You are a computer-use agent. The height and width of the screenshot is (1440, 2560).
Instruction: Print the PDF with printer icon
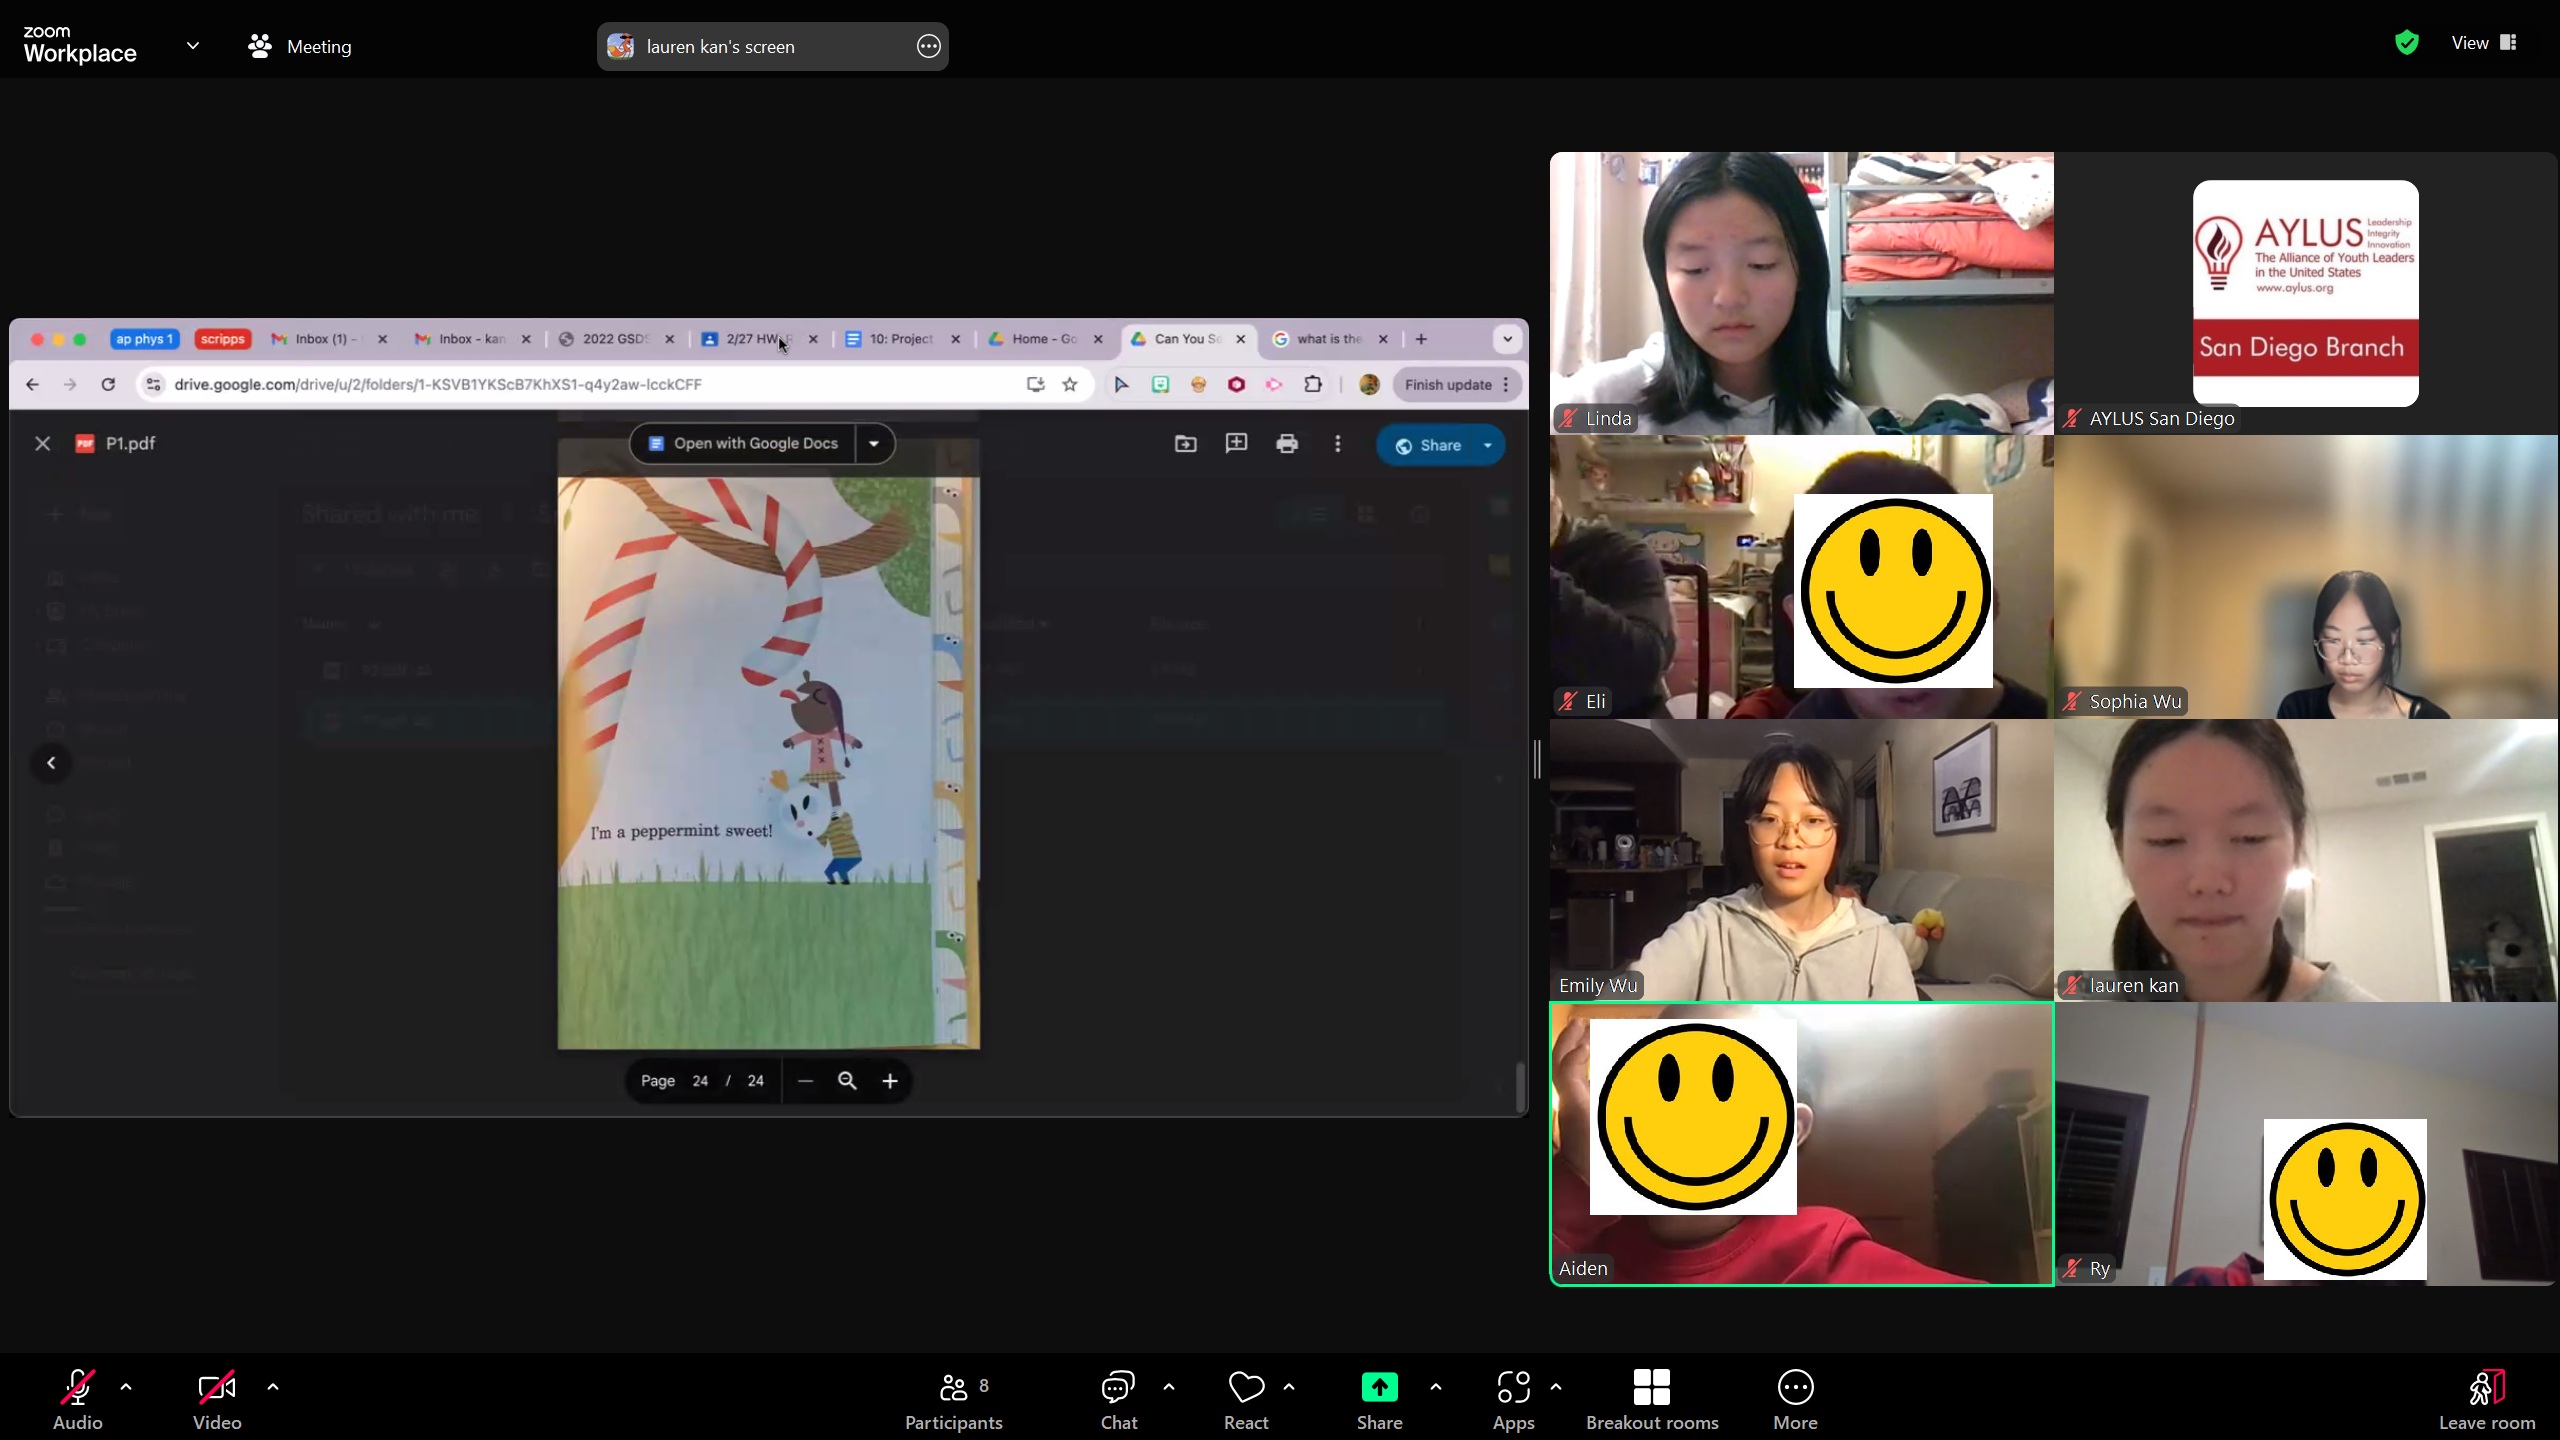[x=1287, y=443]
